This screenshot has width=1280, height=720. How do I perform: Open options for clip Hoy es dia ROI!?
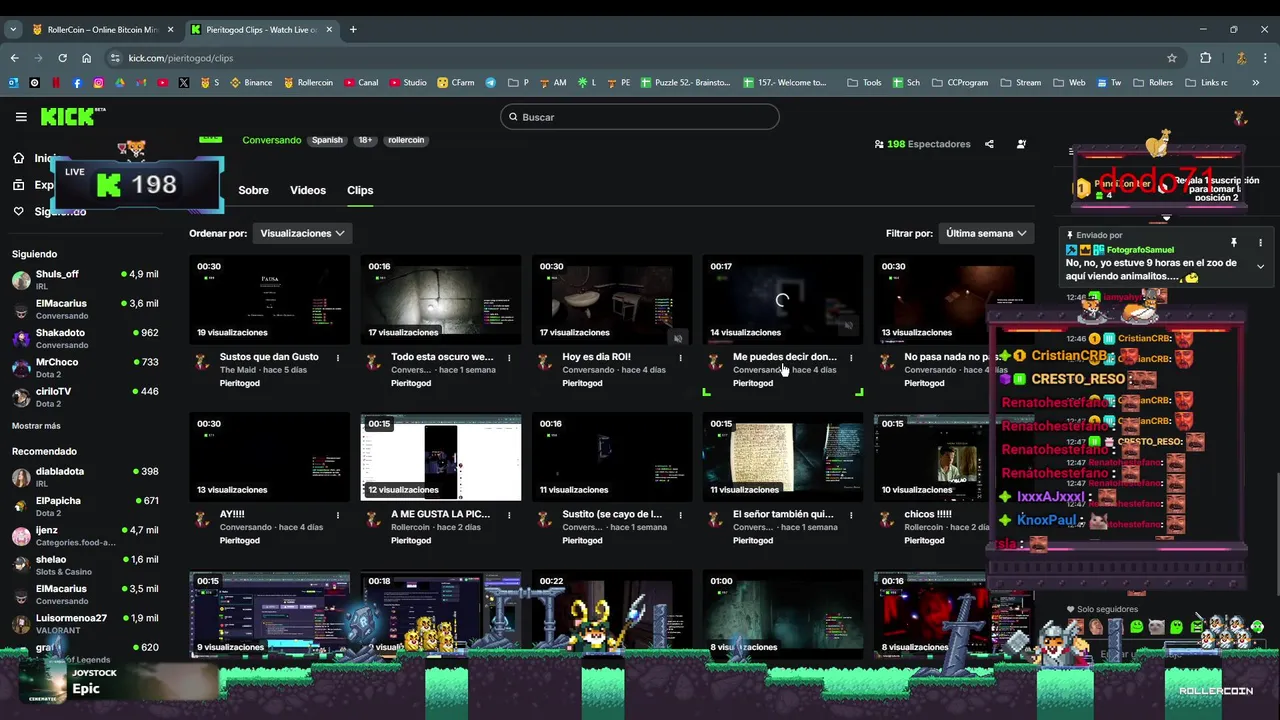tap(680, 357)
